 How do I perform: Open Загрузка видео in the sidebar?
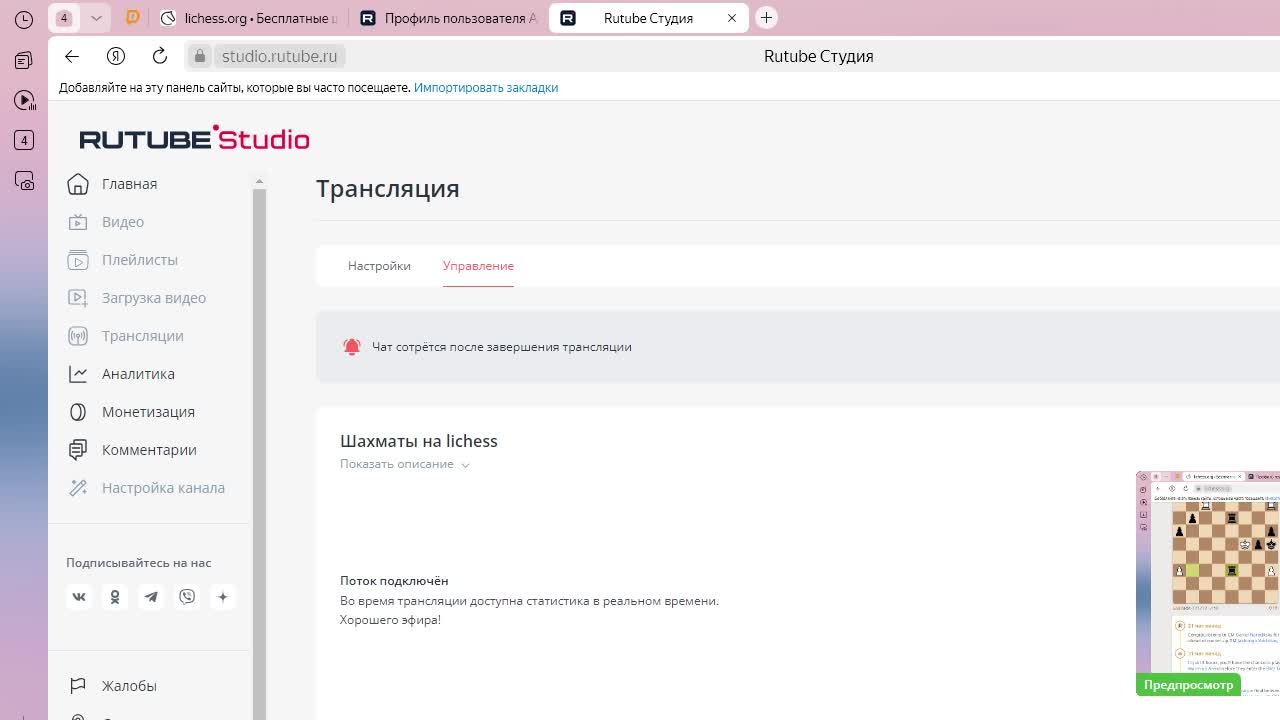point(154,298)
